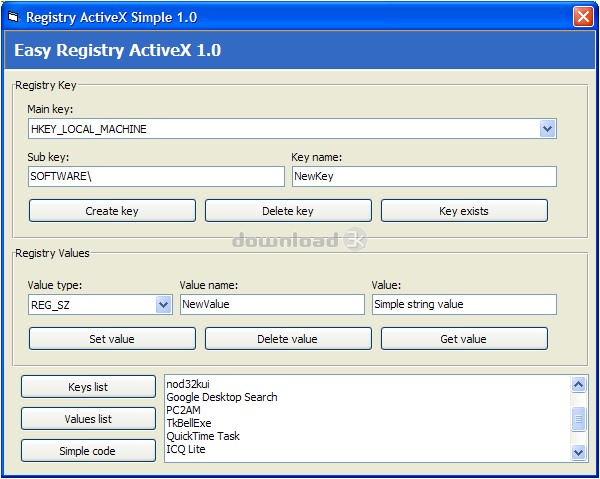Click the REG_SZ value type box
This screenshot has width=600, height=479.
[x=100, y=305]
